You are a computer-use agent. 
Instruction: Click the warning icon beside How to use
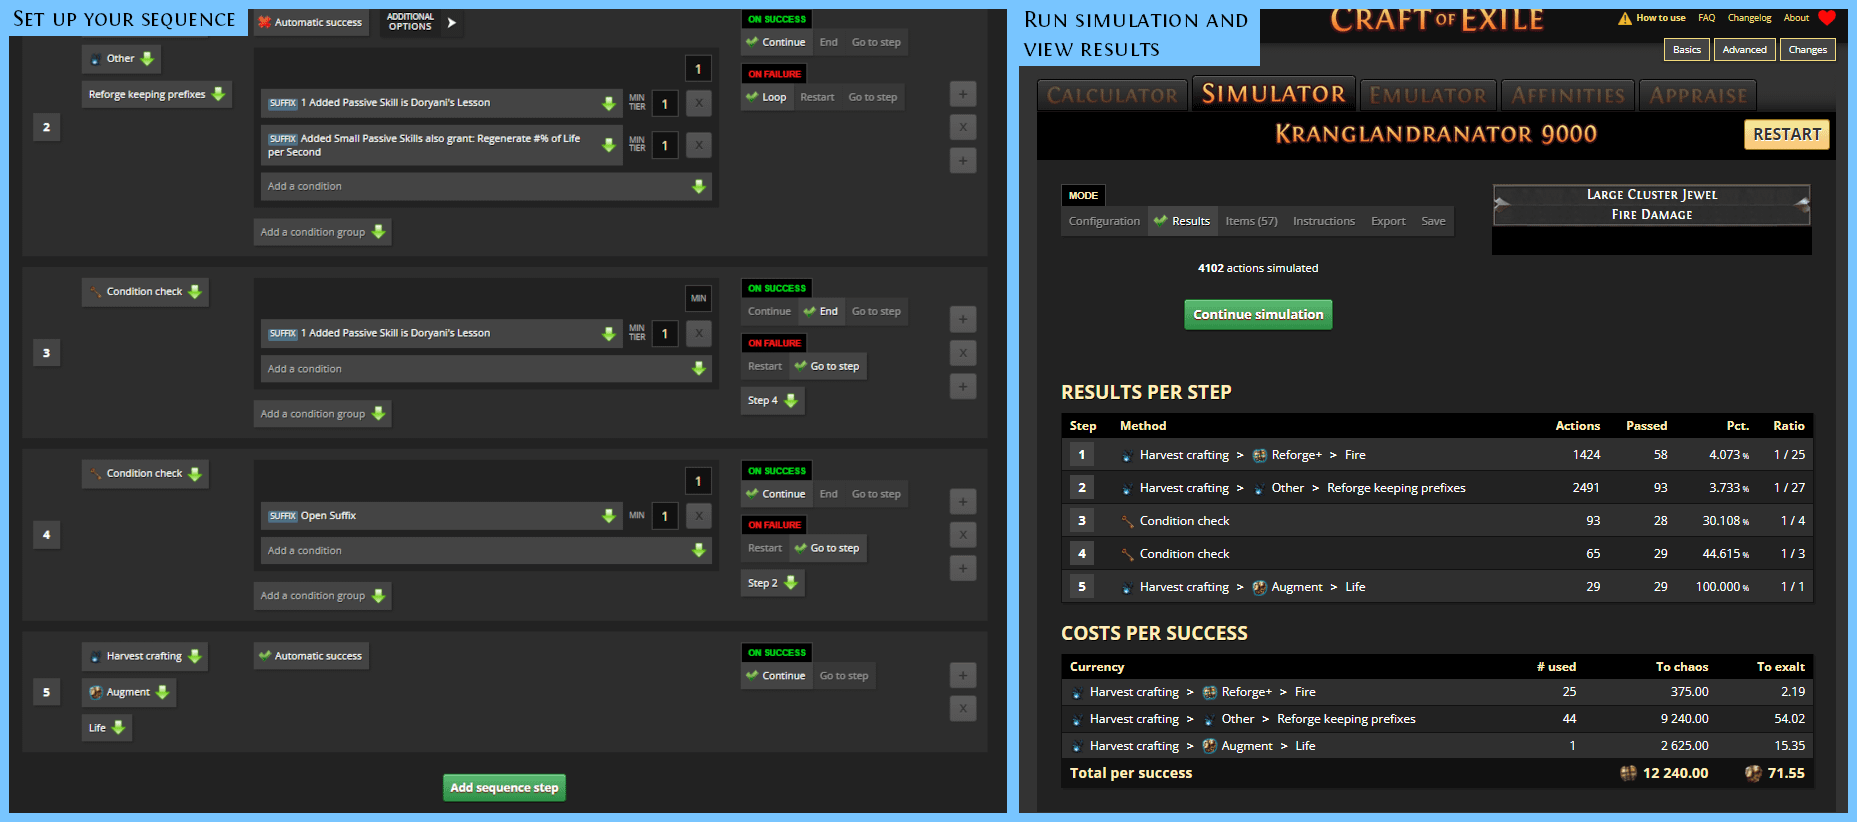click(x=1625, y=18)
